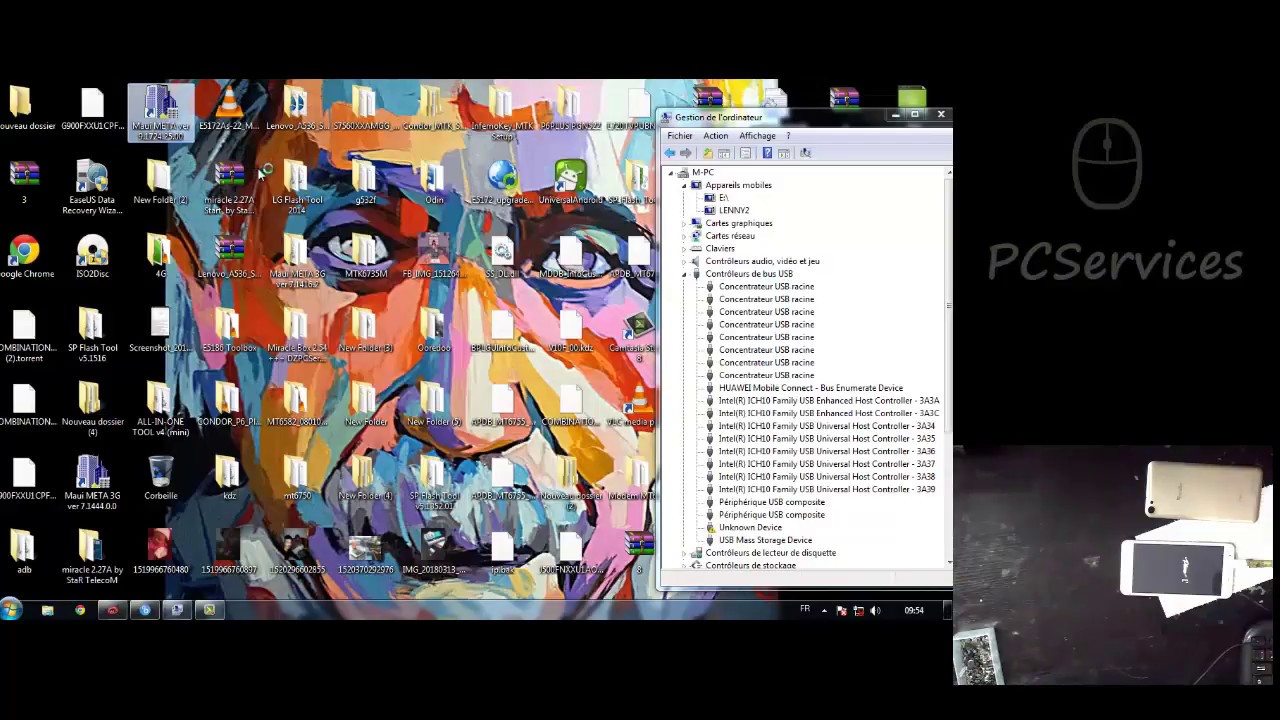
Task: Select the Maui META 3G ver 7.1444.0.0 shortcut
Action: click(x=92, y=483)
